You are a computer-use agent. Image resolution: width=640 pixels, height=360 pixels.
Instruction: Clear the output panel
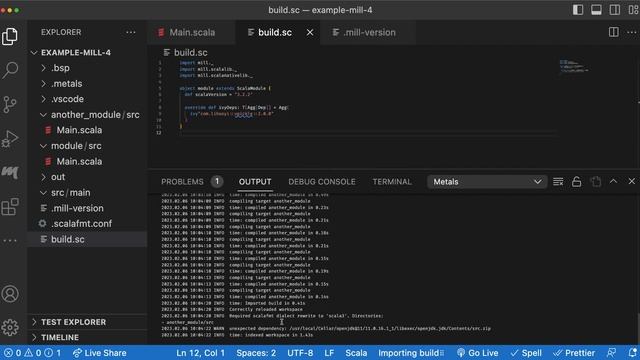(x=558, y=182)
